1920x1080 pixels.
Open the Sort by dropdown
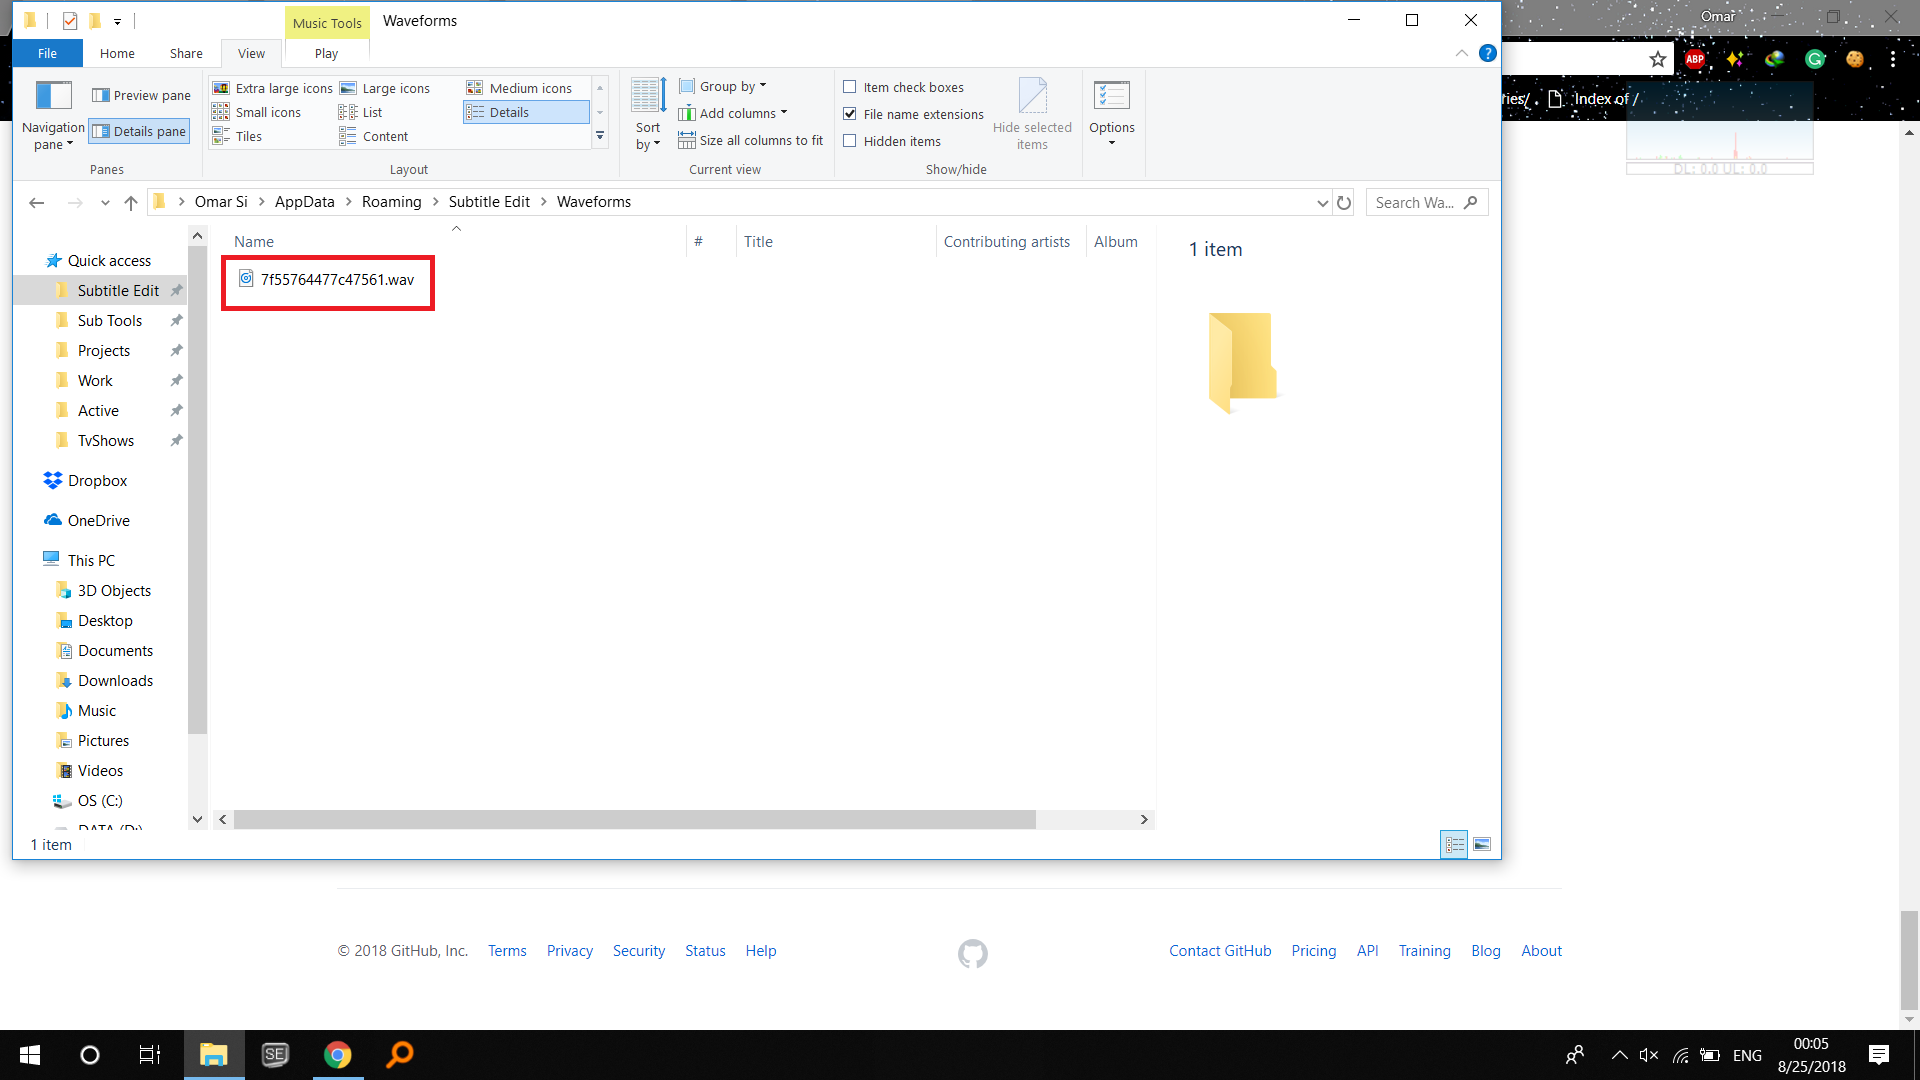pyautogui.click(x=648, y=115)
